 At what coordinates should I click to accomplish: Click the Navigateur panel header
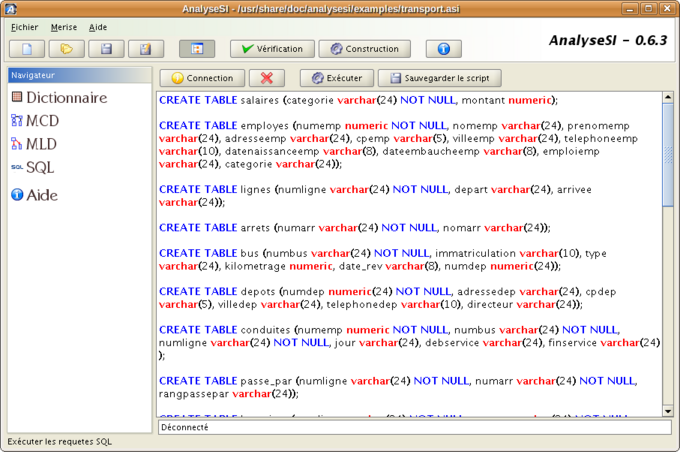click(80, 75)
